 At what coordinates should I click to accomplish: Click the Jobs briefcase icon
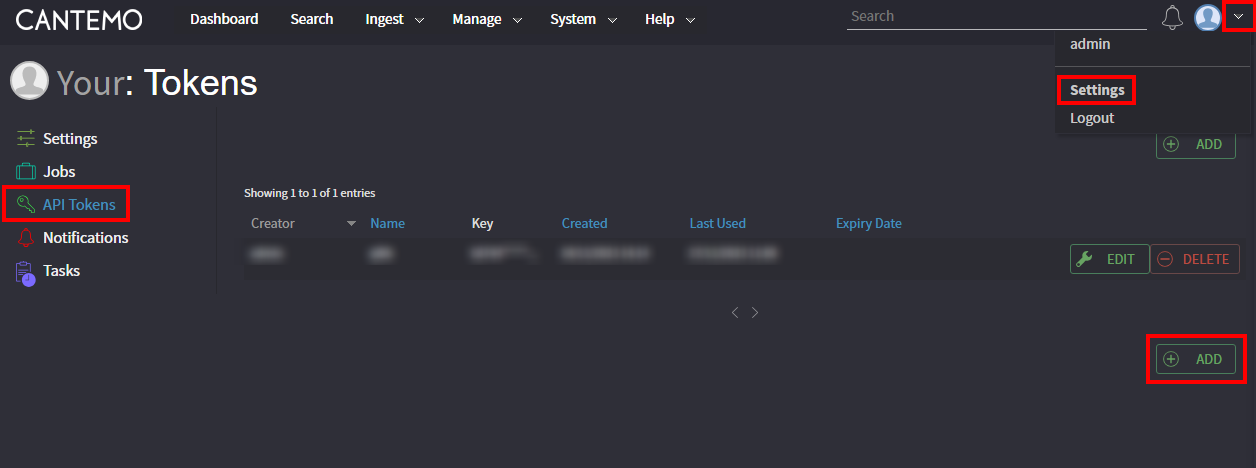[26, 172]
